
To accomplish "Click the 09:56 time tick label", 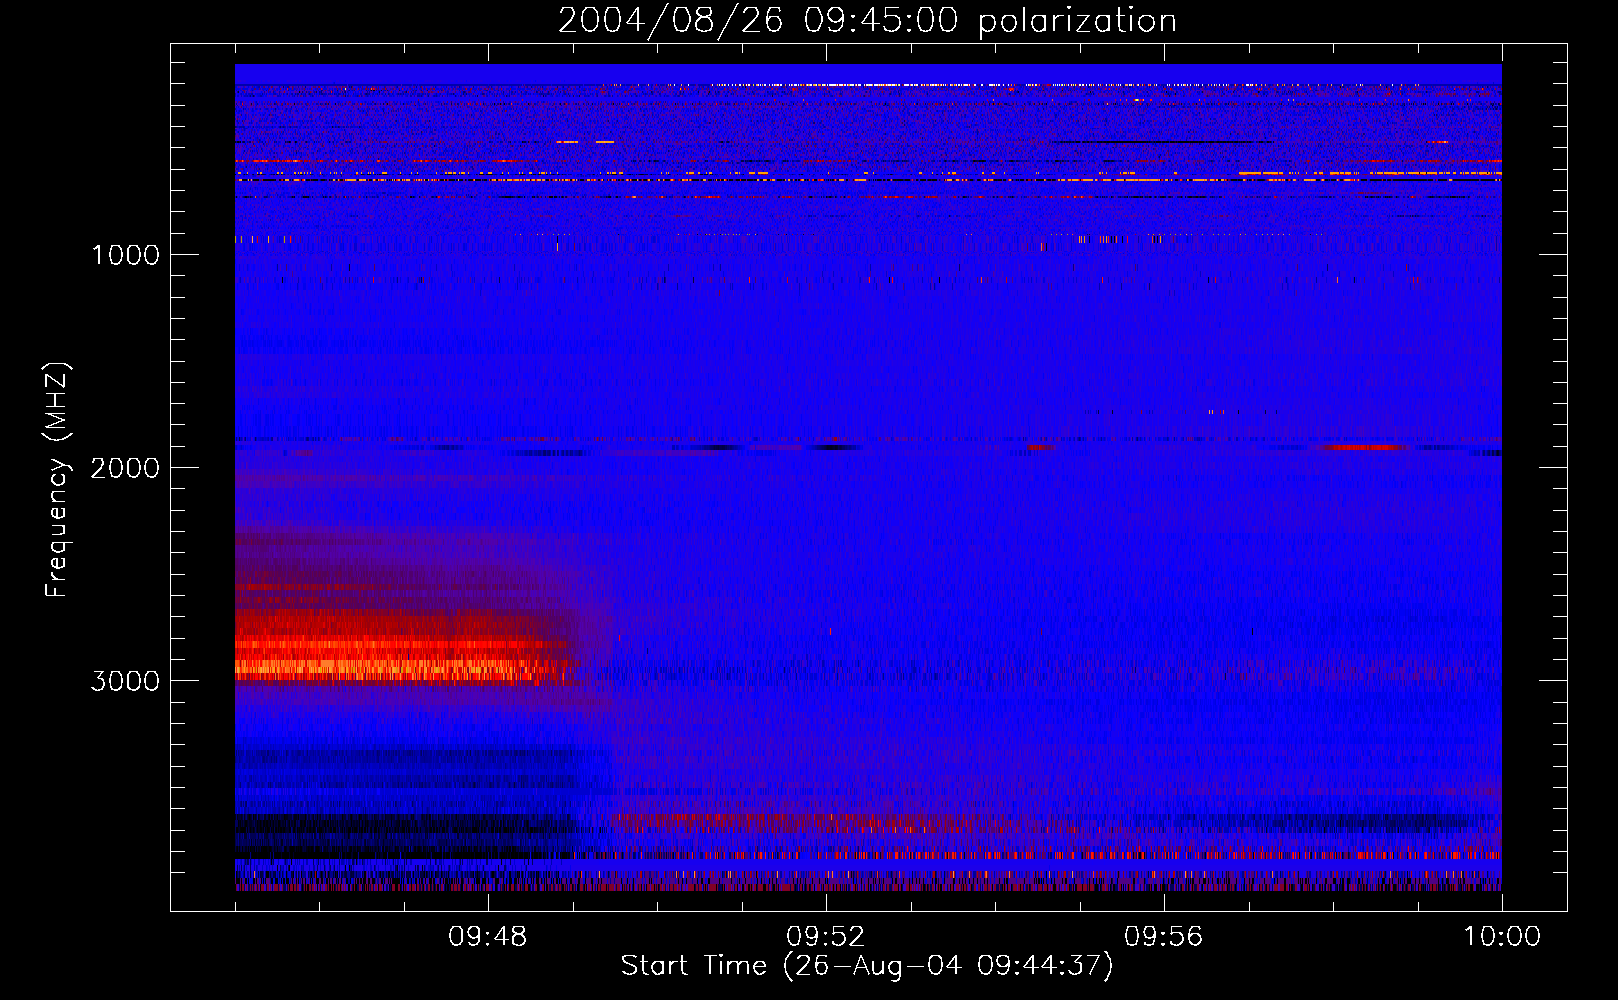I will click(1164, 937).
